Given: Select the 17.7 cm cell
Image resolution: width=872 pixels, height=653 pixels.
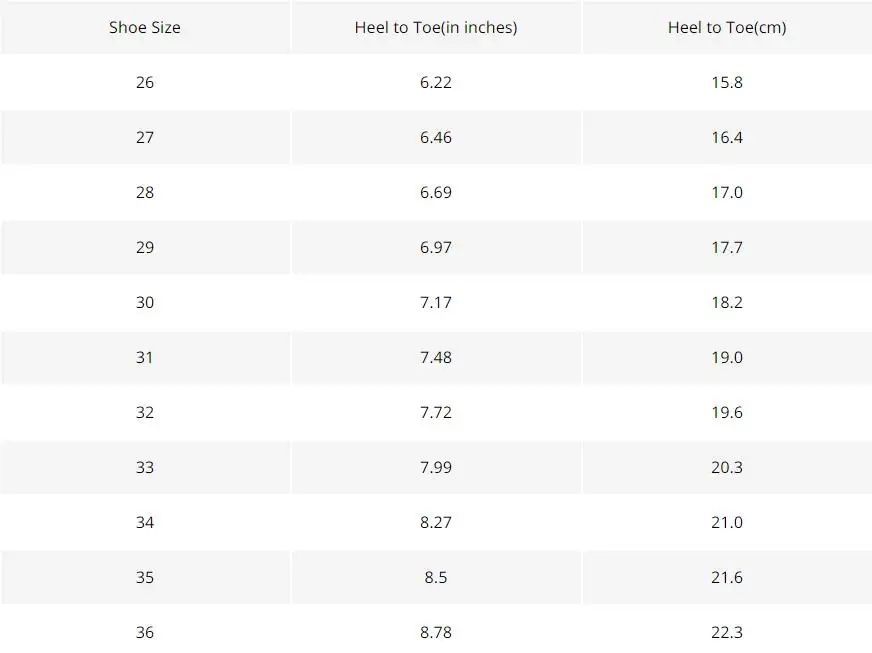Looking at the screenshot, I should pos(727,248).
